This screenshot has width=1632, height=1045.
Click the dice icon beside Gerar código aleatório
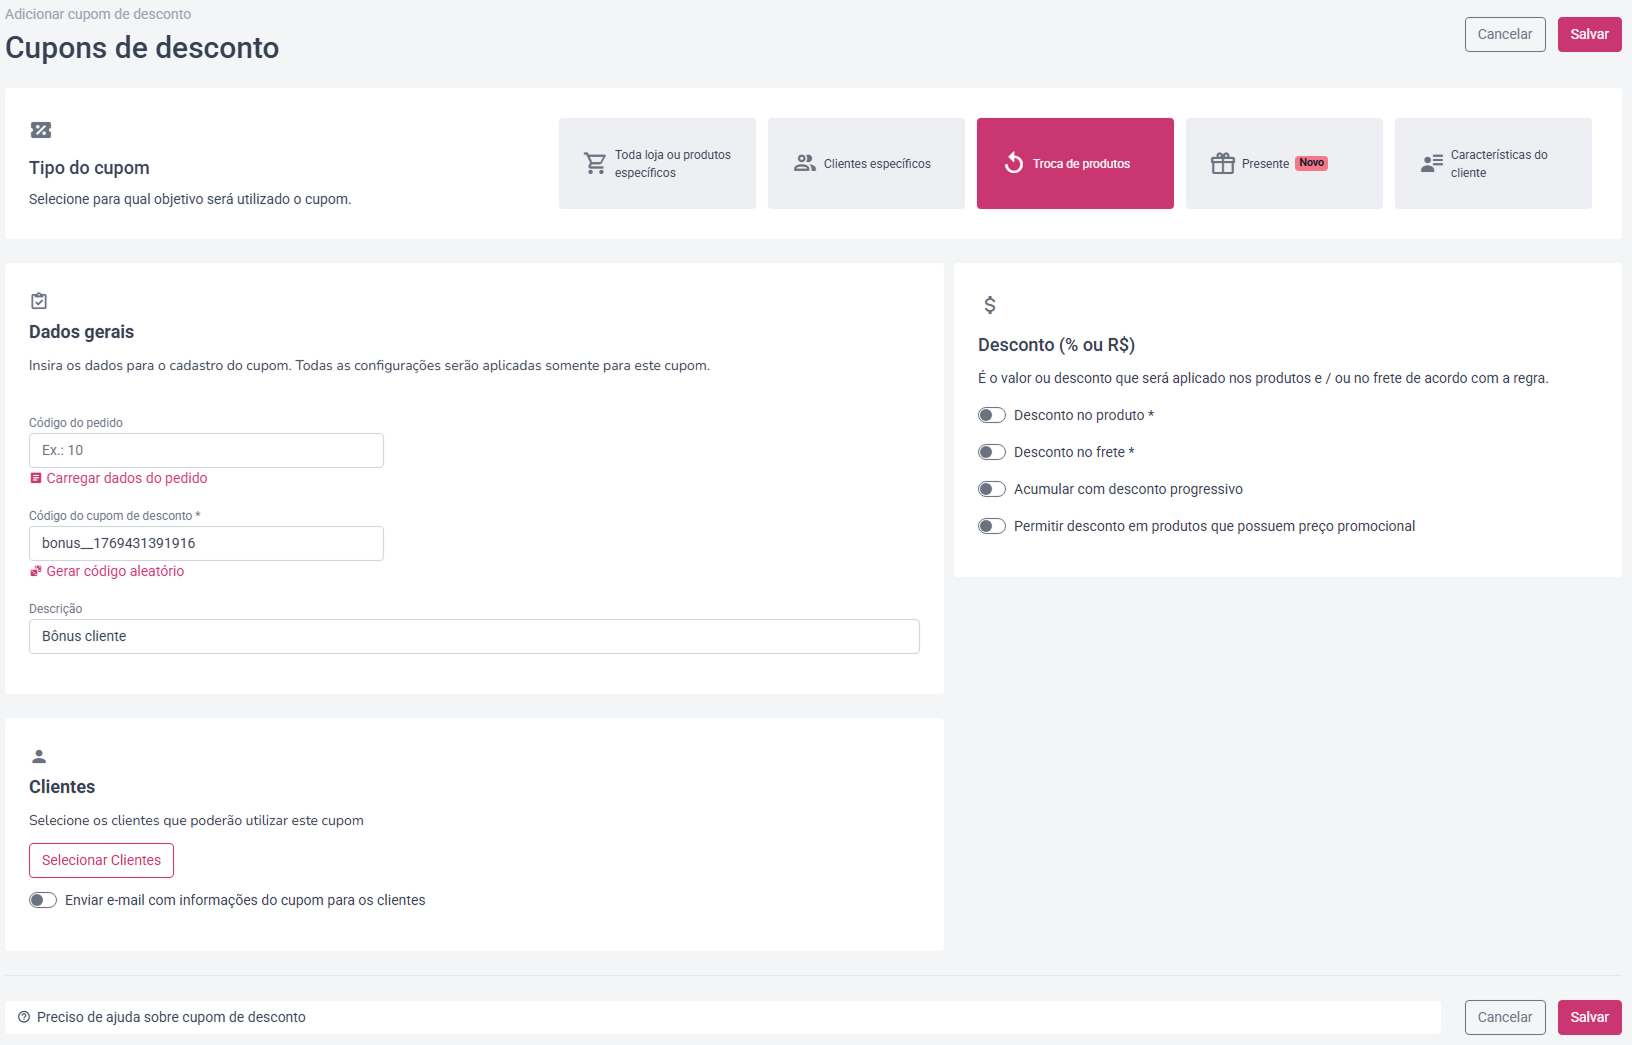pos(36,571)
